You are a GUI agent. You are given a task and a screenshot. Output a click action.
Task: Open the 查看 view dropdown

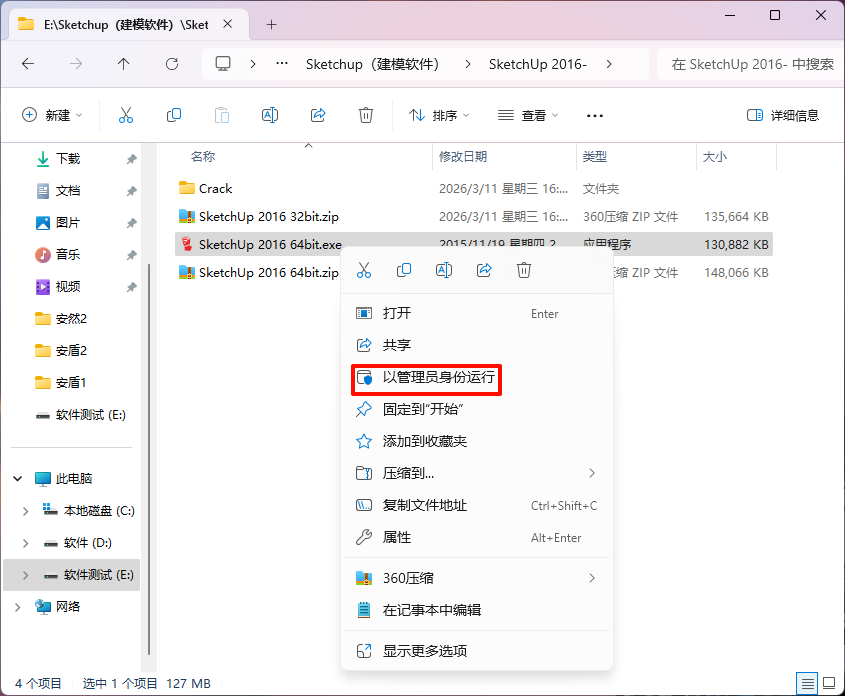click(x=528, y=115)
